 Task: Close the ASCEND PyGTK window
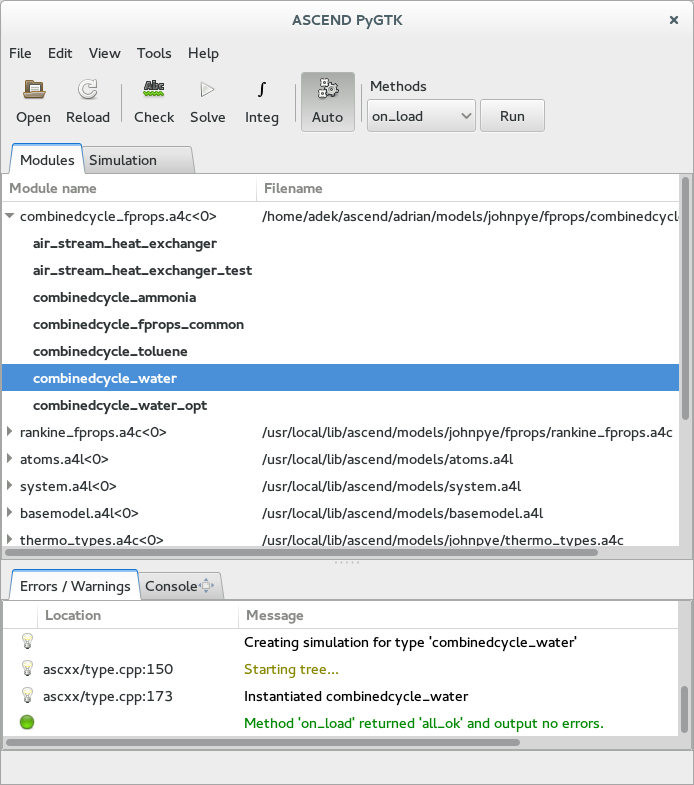point(672,20)
